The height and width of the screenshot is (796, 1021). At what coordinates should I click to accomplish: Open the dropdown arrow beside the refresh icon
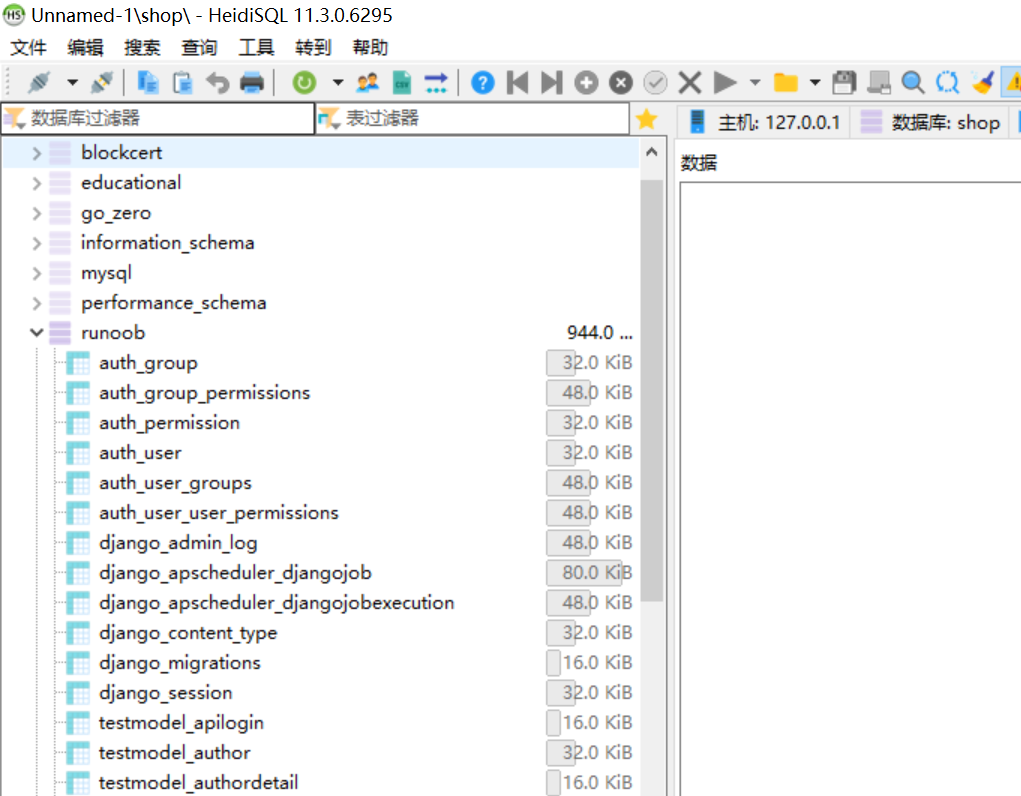[x=337, y=83]
